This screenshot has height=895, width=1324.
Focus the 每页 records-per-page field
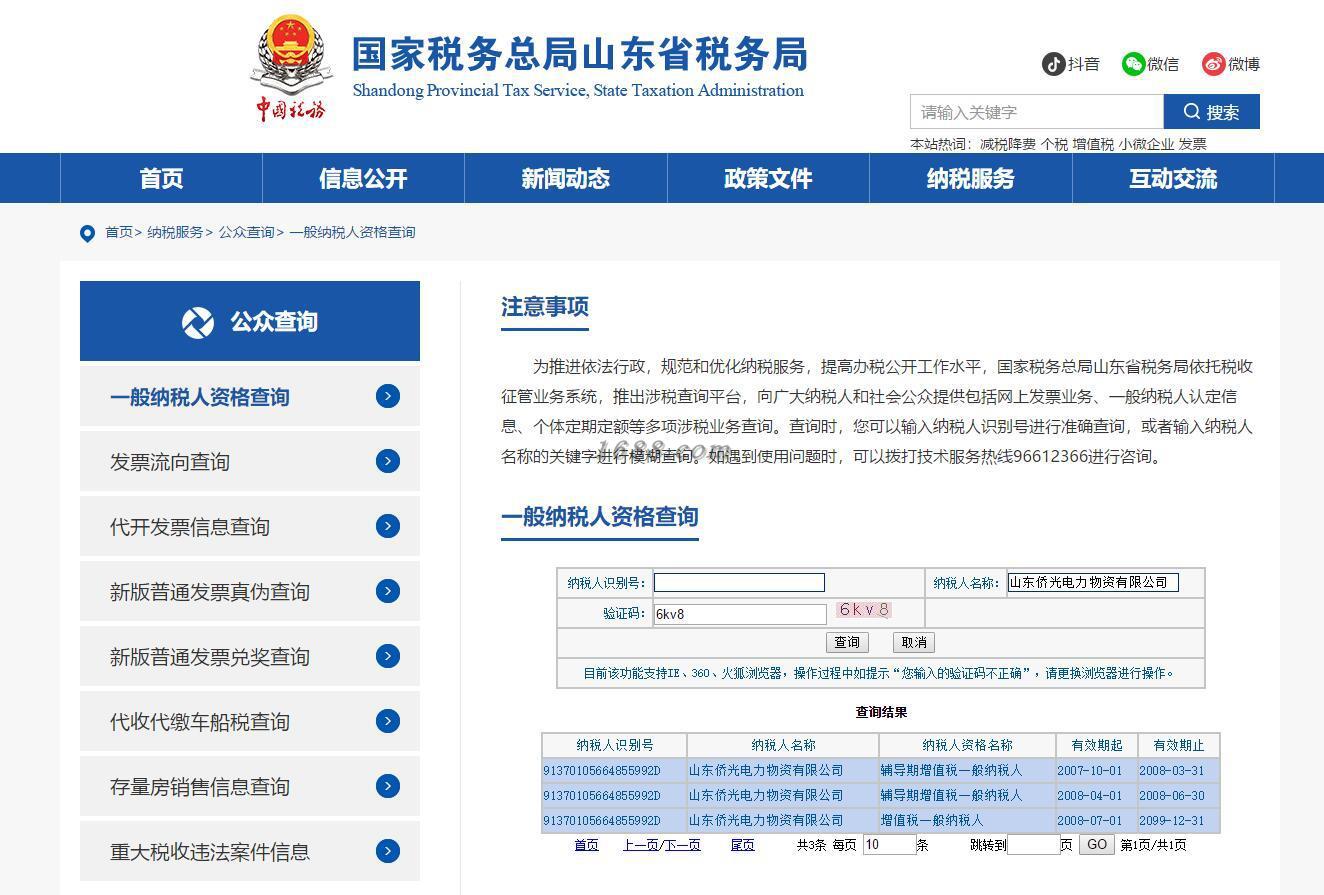coord(890,844)
